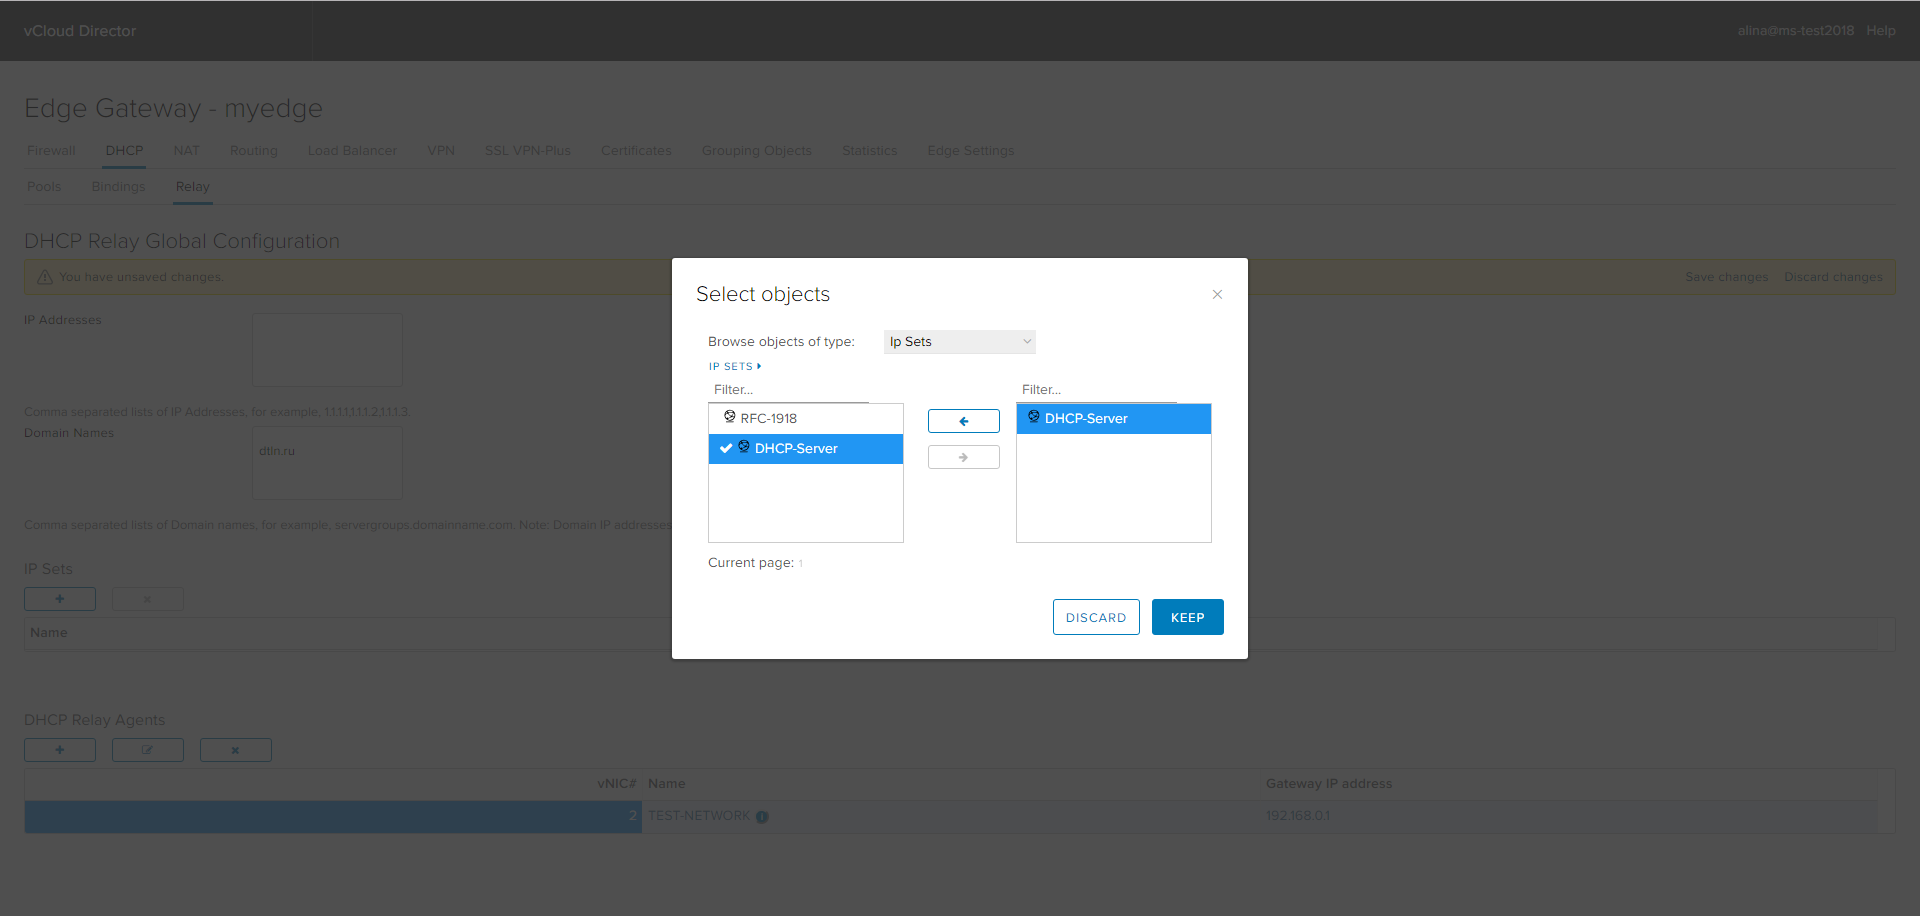
Task: Click the Domain Names text area containing dtln.ru
Action: click(327, 461)
